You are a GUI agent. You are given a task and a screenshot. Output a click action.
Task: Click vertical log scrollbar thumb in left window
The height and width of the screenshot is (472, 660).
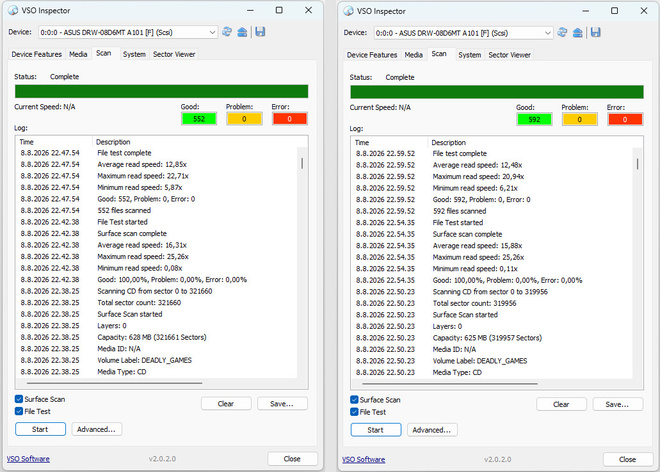pyautogui.click(x=302, y=163)
